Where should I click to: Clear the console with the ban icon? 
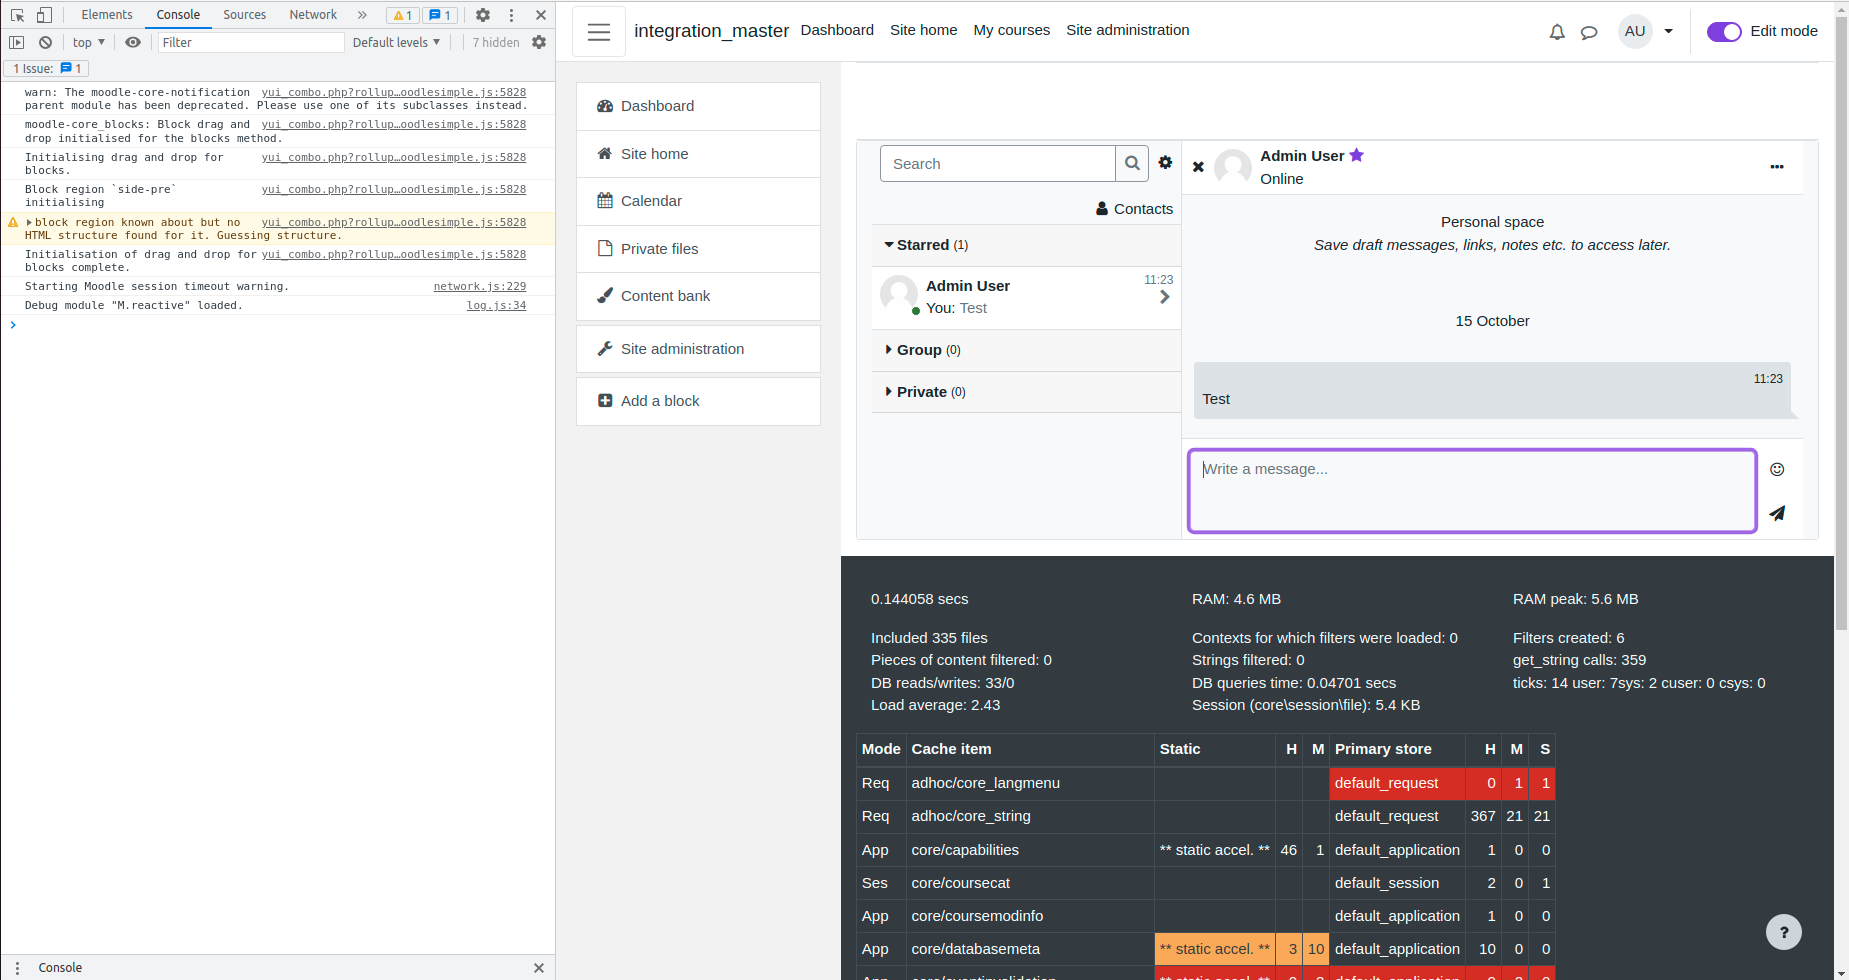tap(45, 42)
